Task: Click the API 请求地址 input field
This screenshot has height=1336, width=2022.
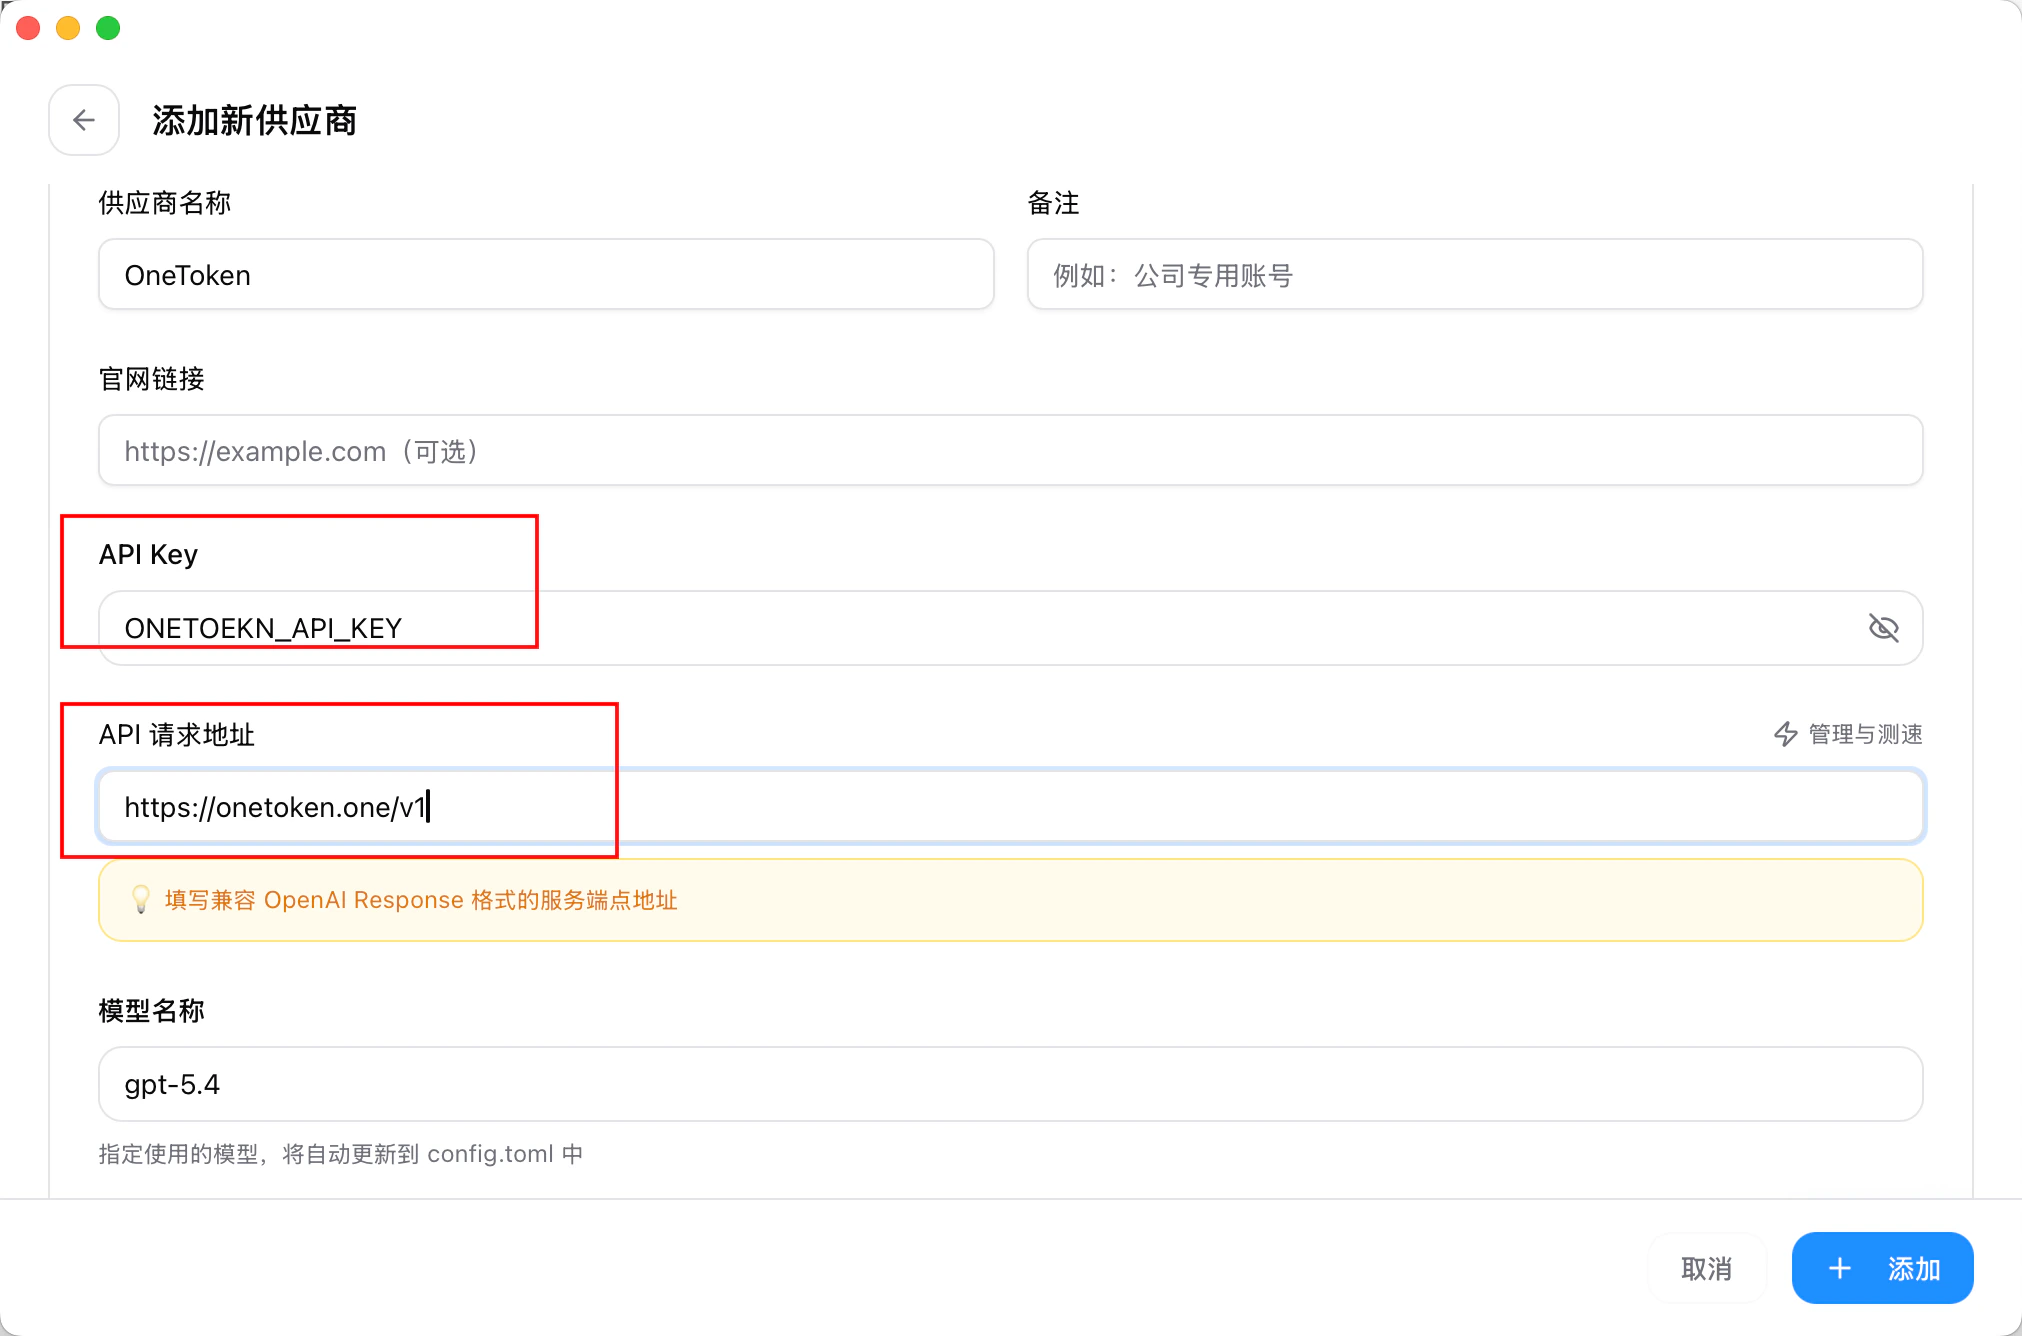Action: pos(1010,807)
